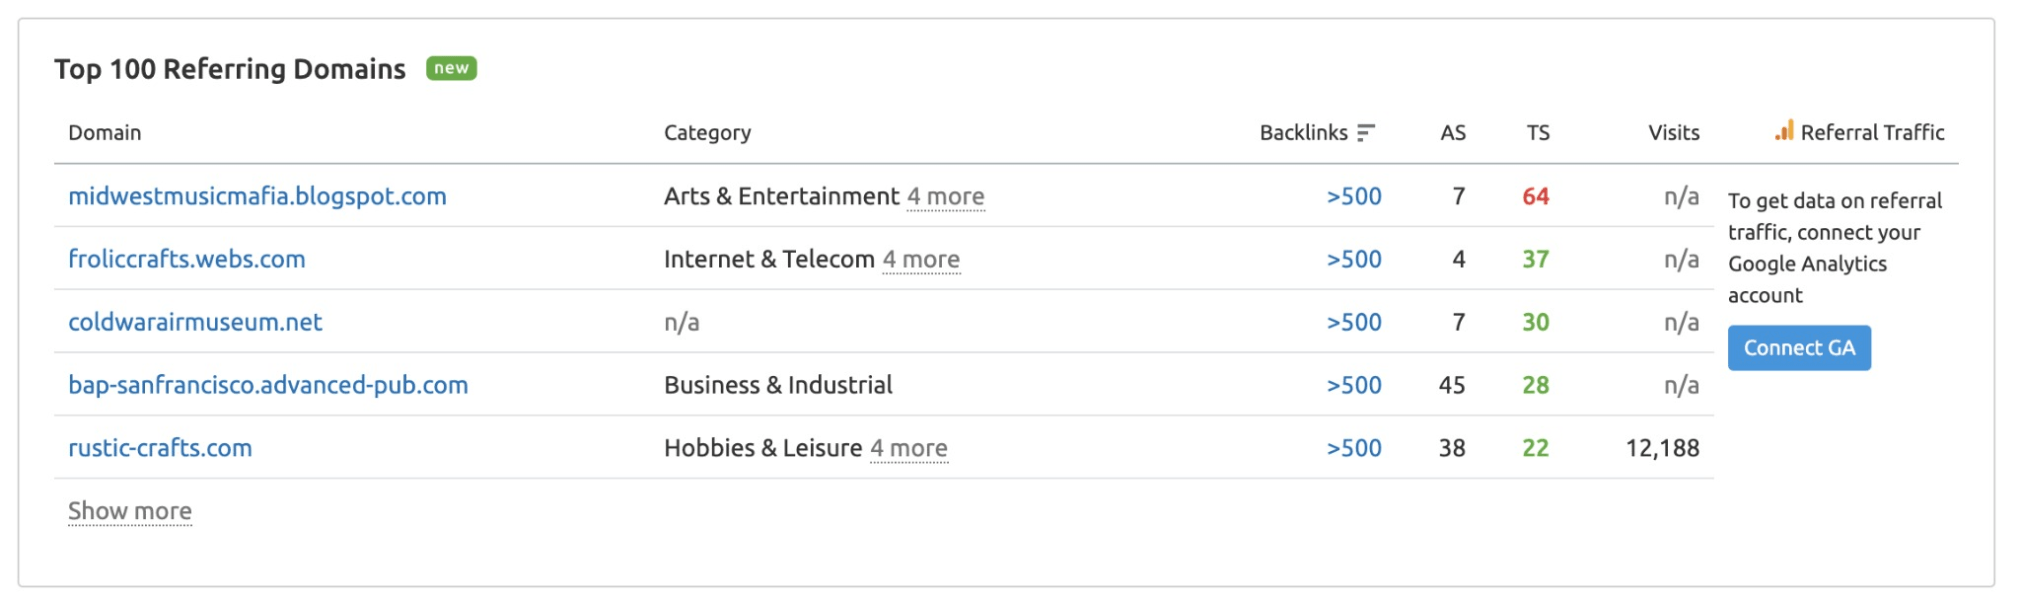2020x605 pixels.
Task: Sort by the Visits column header
Action: point(1674,133)
